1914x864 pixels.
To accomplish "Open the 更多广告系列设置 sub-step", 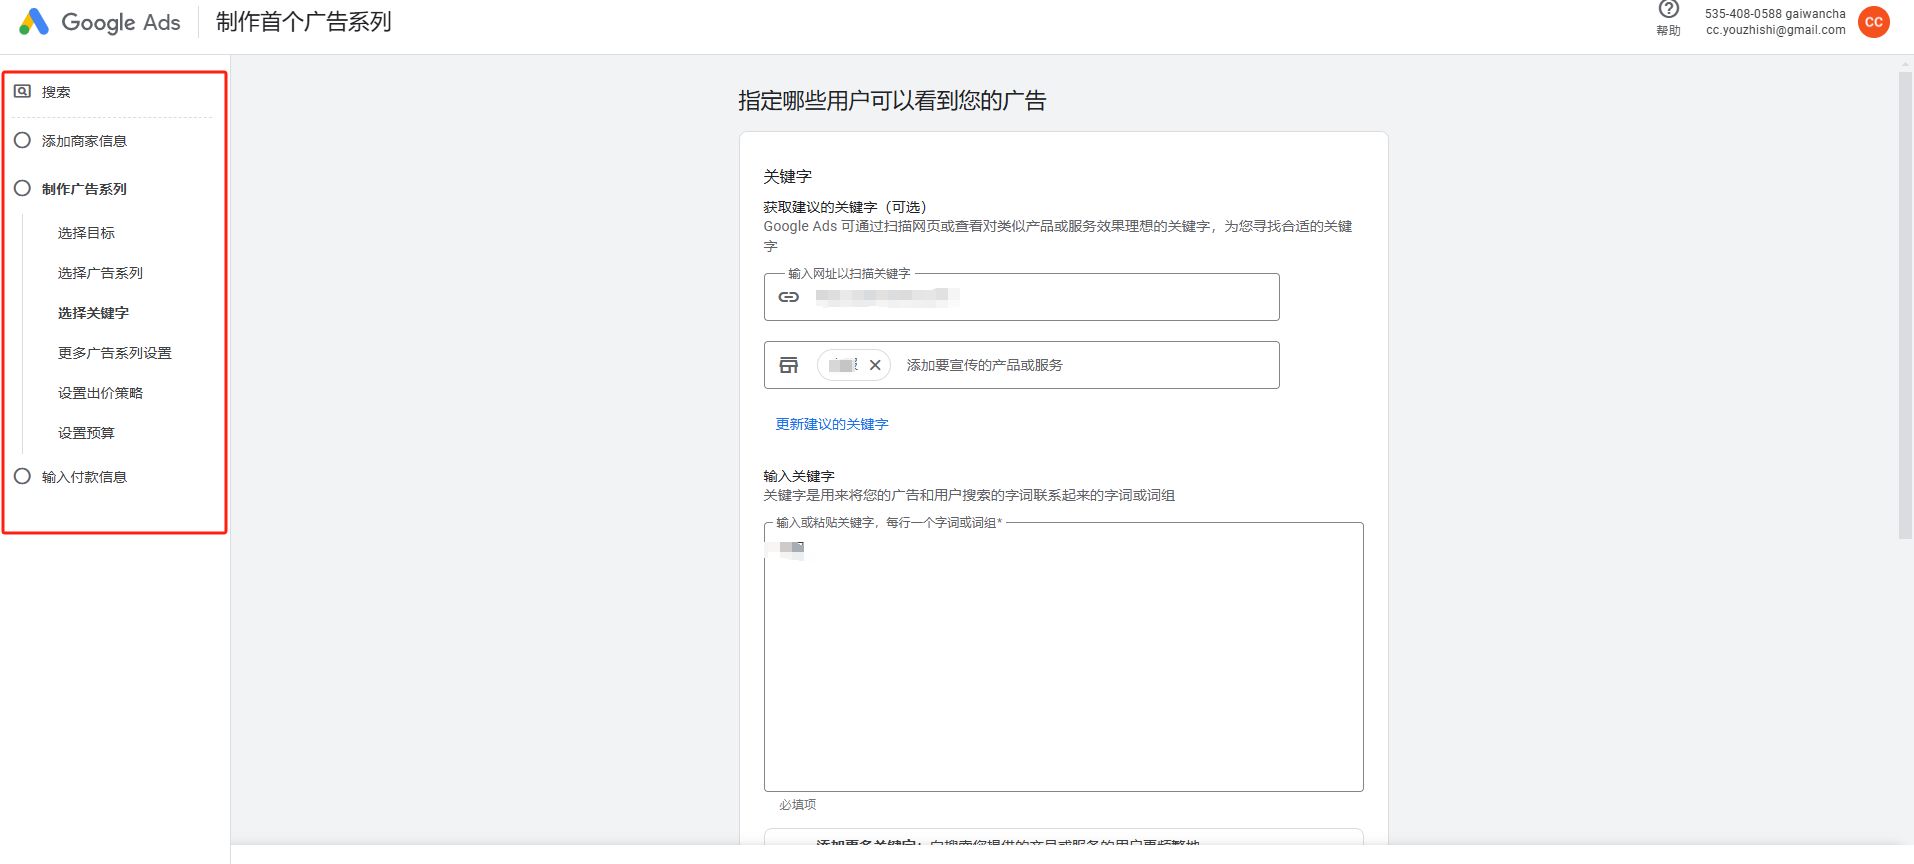I will (115, 353).
